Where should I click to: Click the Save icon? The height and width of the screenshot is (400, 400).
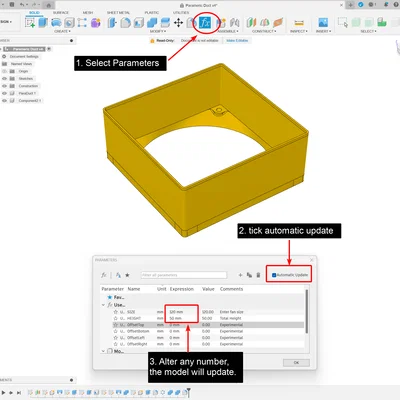[12, 5]
